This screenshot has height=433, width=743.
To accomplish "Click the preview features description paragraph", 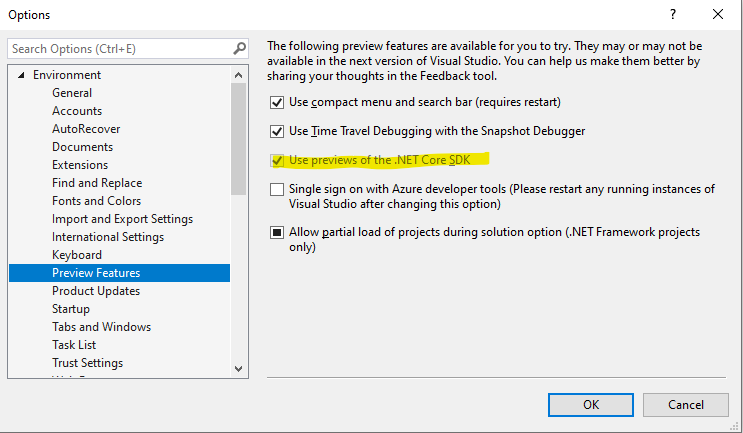I will click(x=484, y=61).
